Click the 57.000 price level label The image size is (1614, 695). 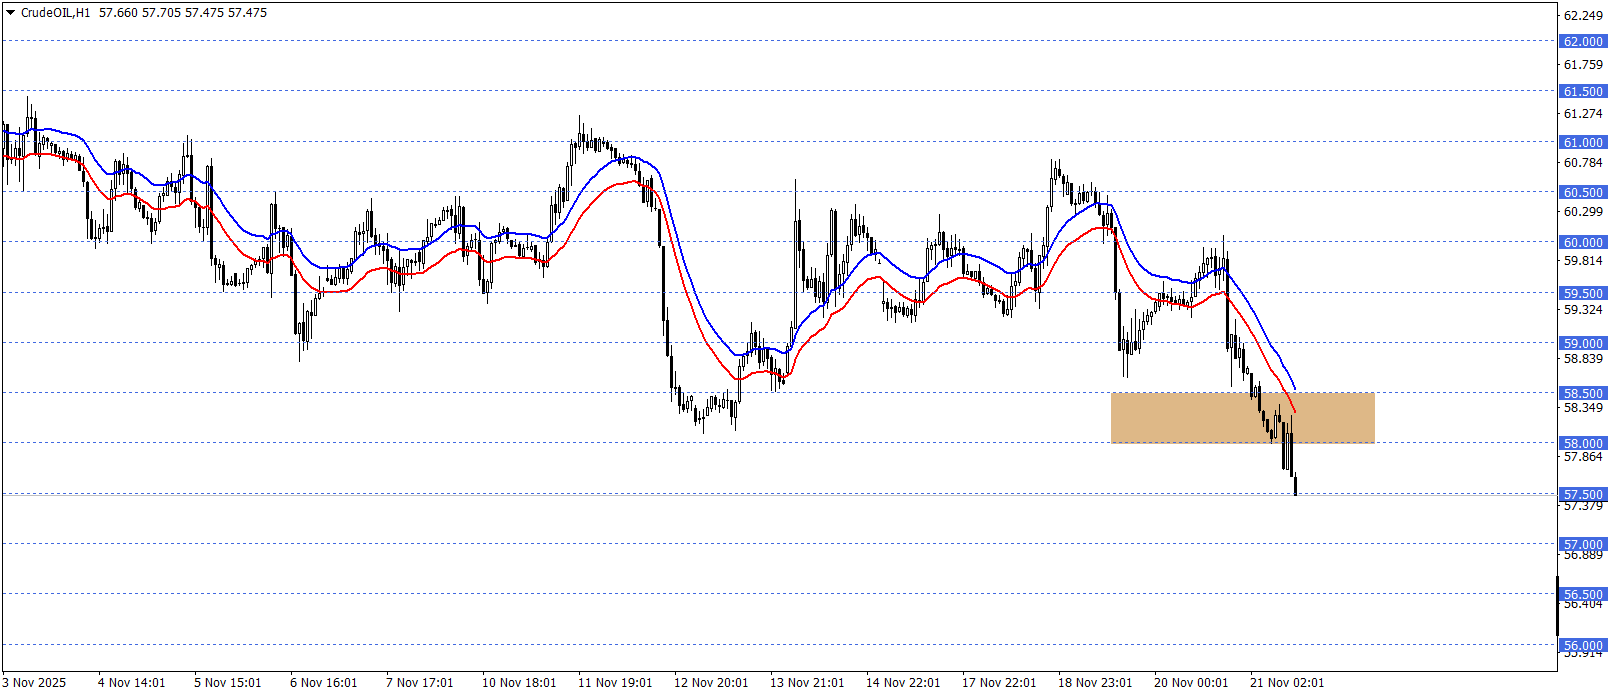click(1583, 544)
